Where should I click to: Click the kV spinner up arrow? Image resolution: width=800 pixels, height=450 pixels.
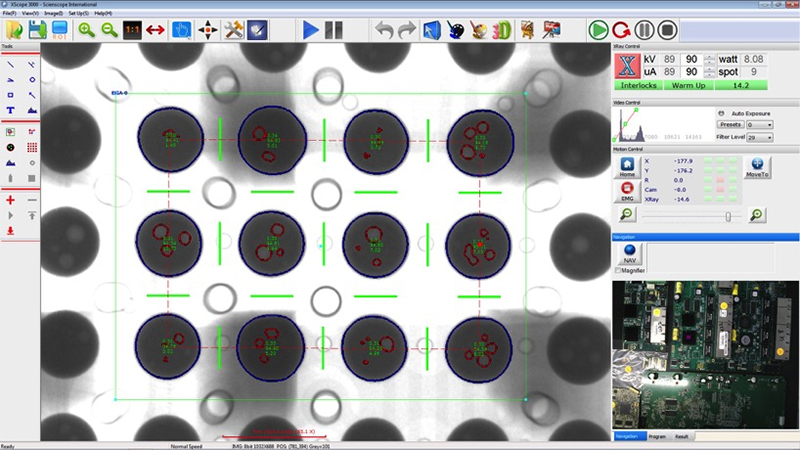[709, 56]
